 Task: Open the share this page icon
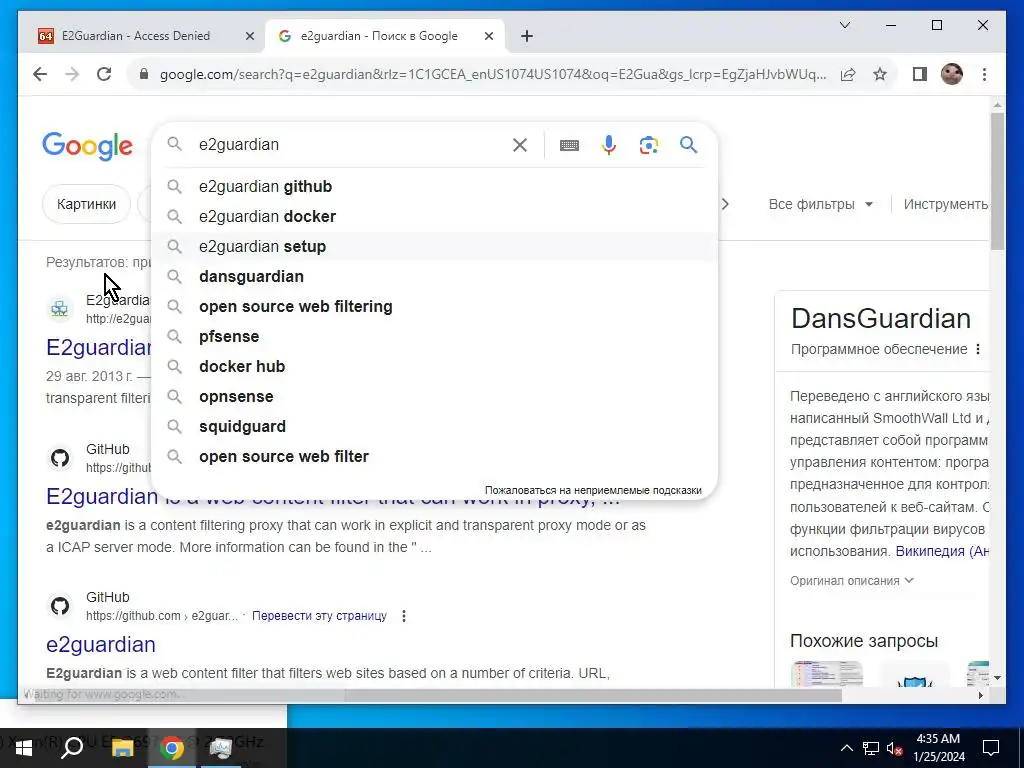coord(848,74)
